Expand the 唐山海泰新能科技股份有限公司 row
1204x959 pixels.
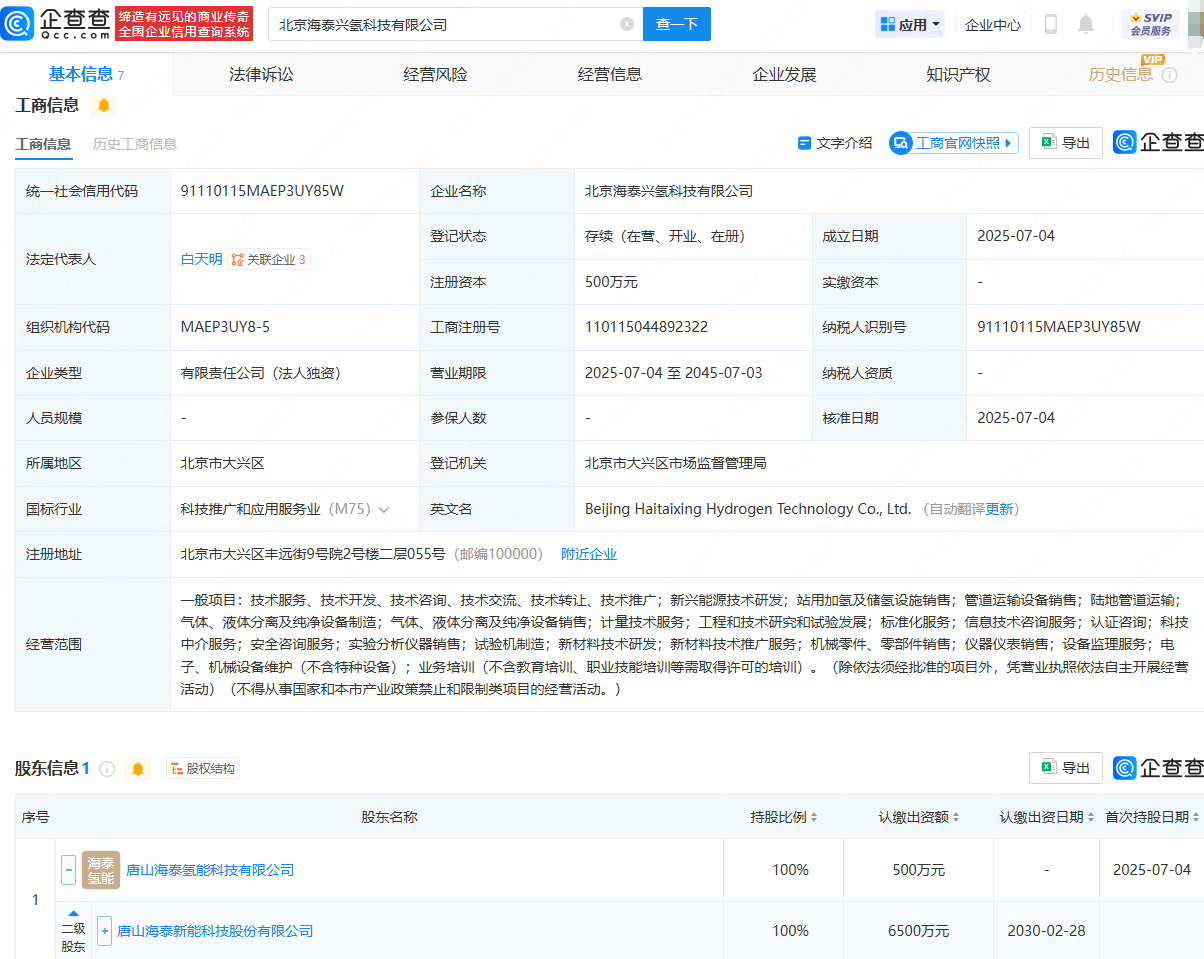(105, 931)
